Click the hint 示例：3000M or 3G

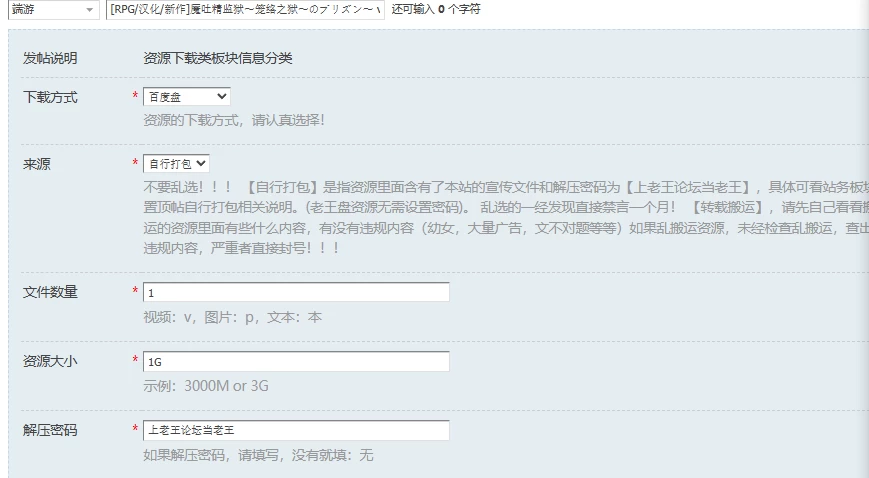tap(206, 386)
